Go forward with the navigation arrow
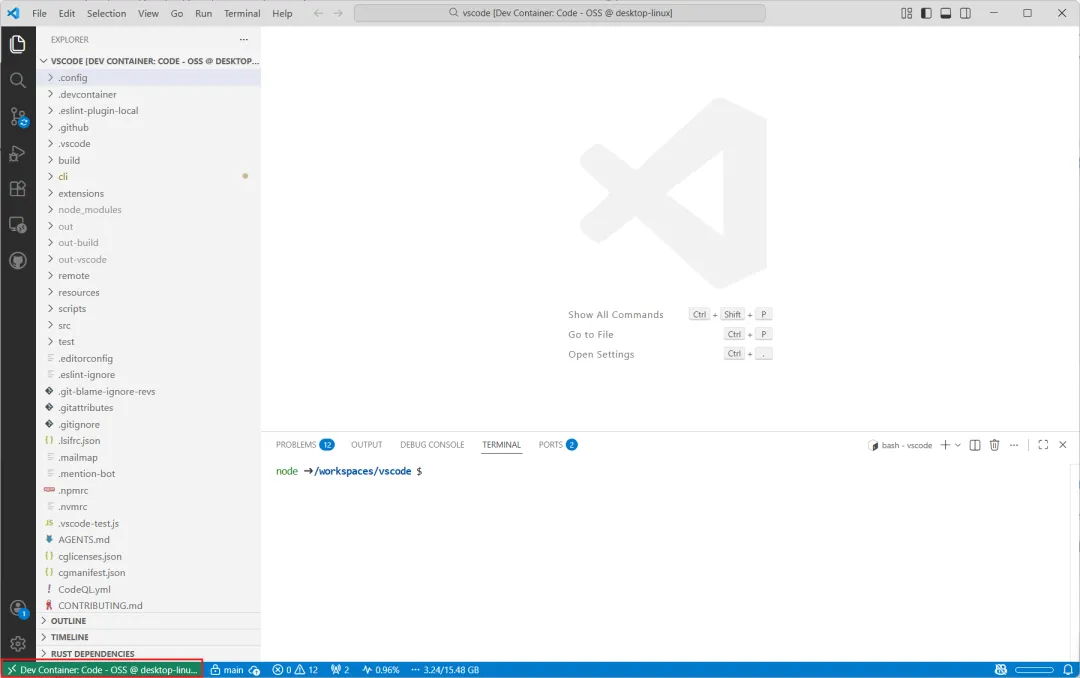1080x678 pixels. (x=338, y=13)
